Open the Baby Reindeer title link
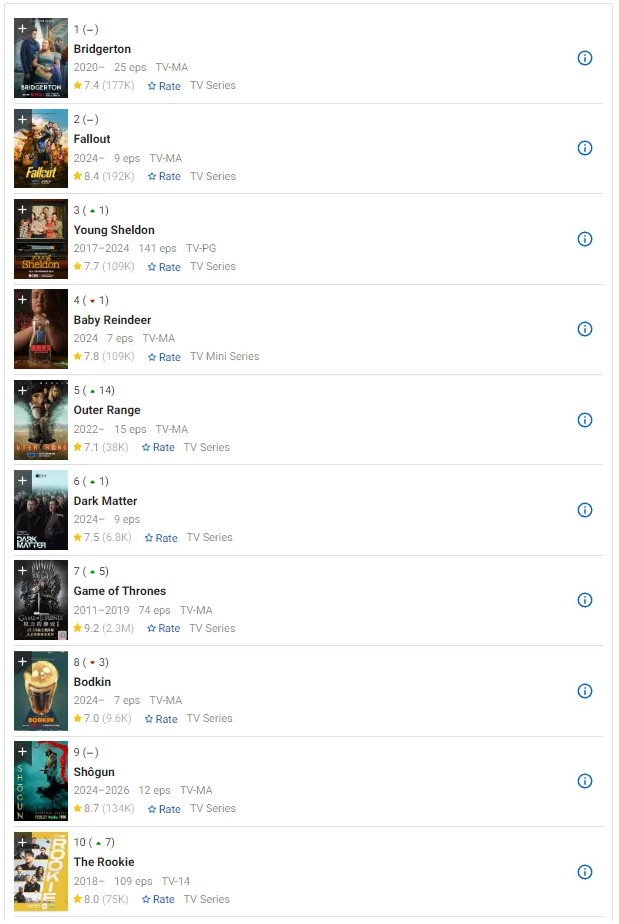619x924 pixels. (113, 320)
